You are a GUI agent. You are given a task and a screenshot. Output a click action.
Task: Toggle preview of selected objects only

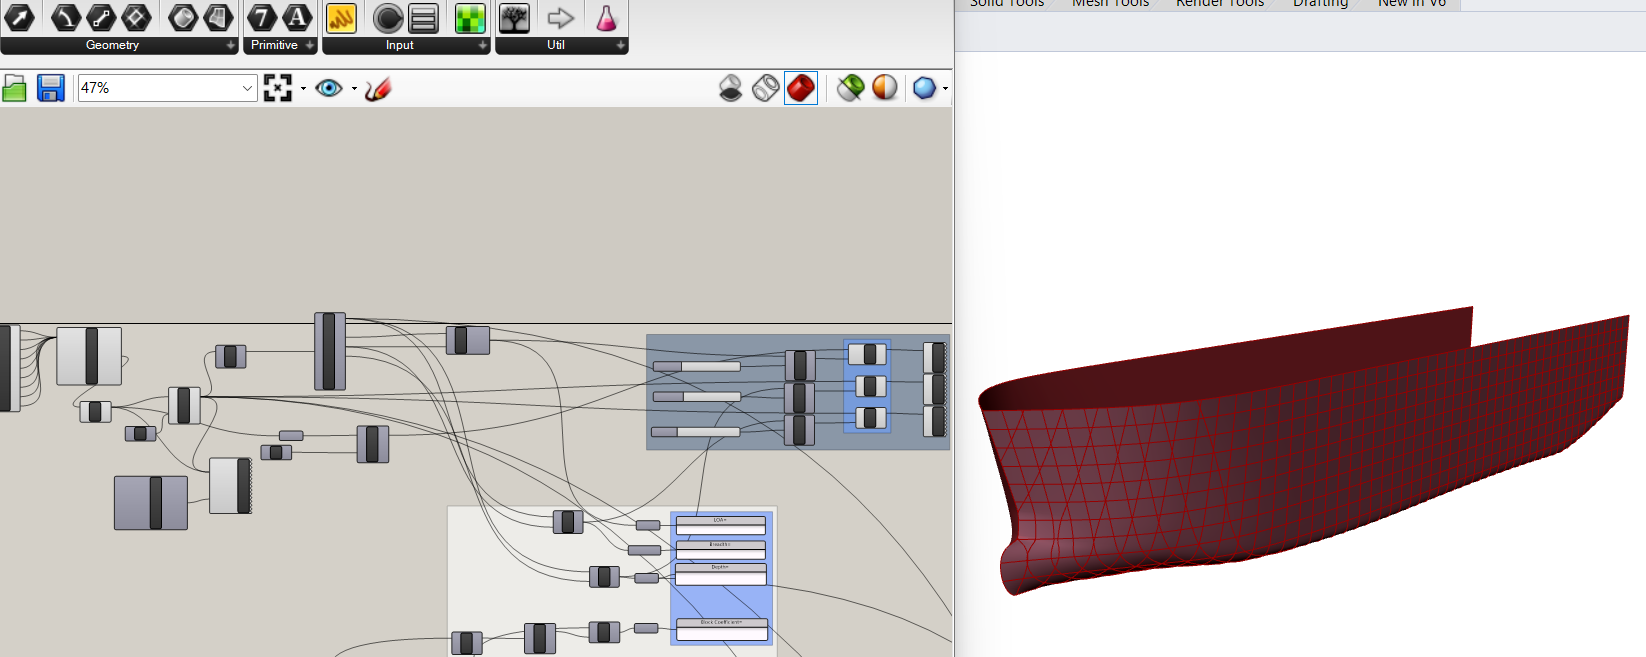pyautogui.click(x=850, y=89)
